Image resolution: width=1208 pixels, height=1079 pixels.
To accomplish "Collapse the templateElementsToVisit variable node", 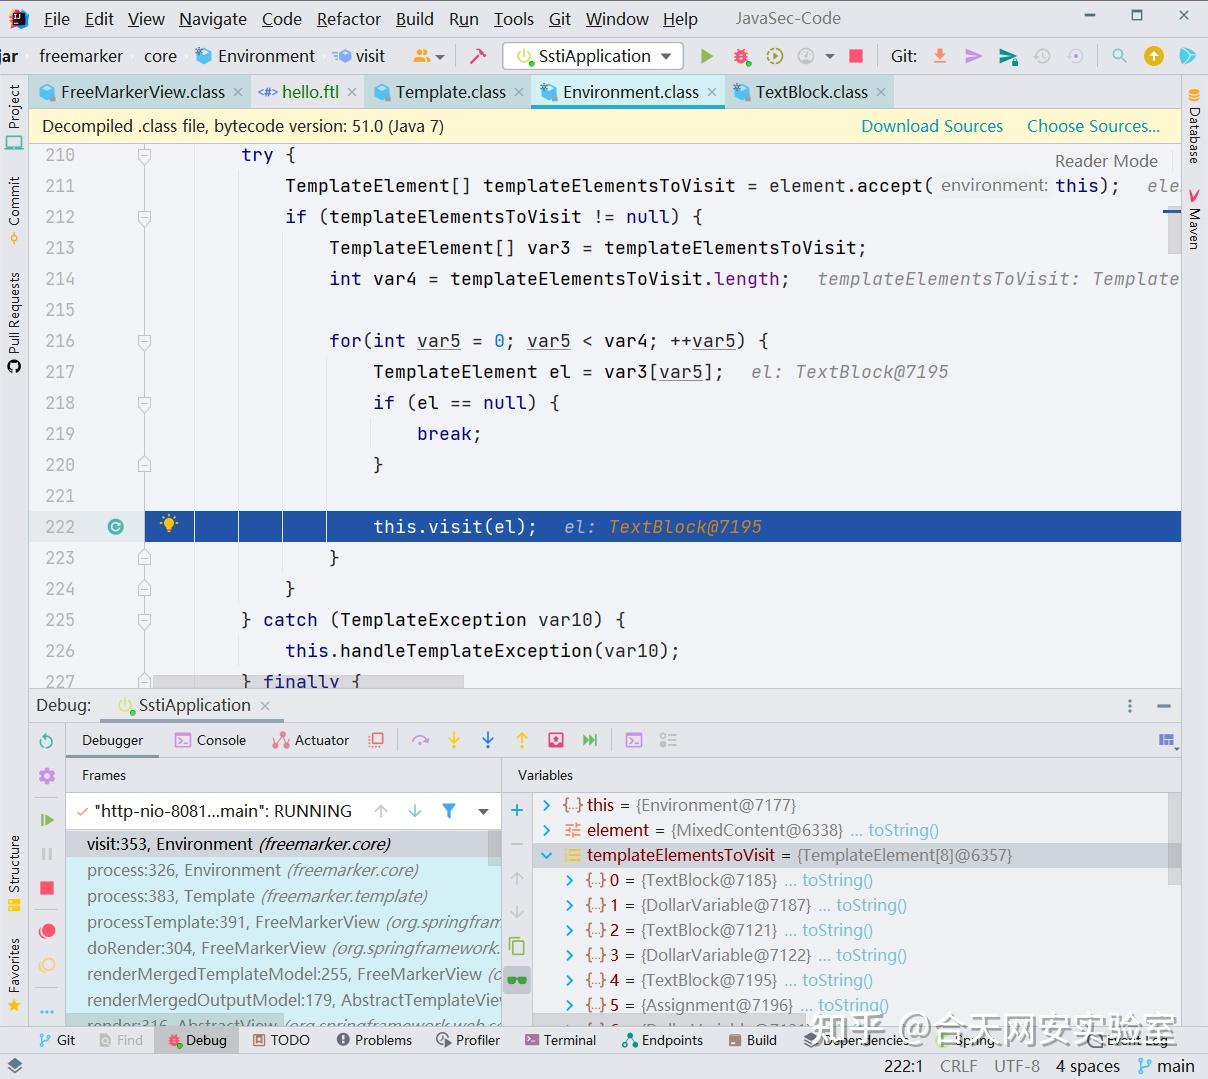I will tap(546, 855).
